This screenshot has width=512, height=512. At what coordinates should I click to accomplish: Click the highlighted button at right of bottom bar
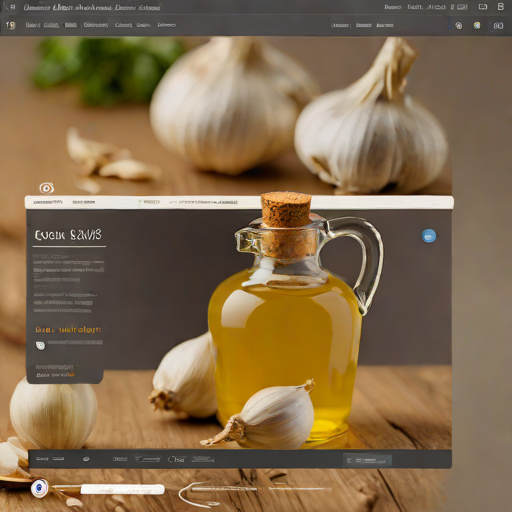coord(367,461)
